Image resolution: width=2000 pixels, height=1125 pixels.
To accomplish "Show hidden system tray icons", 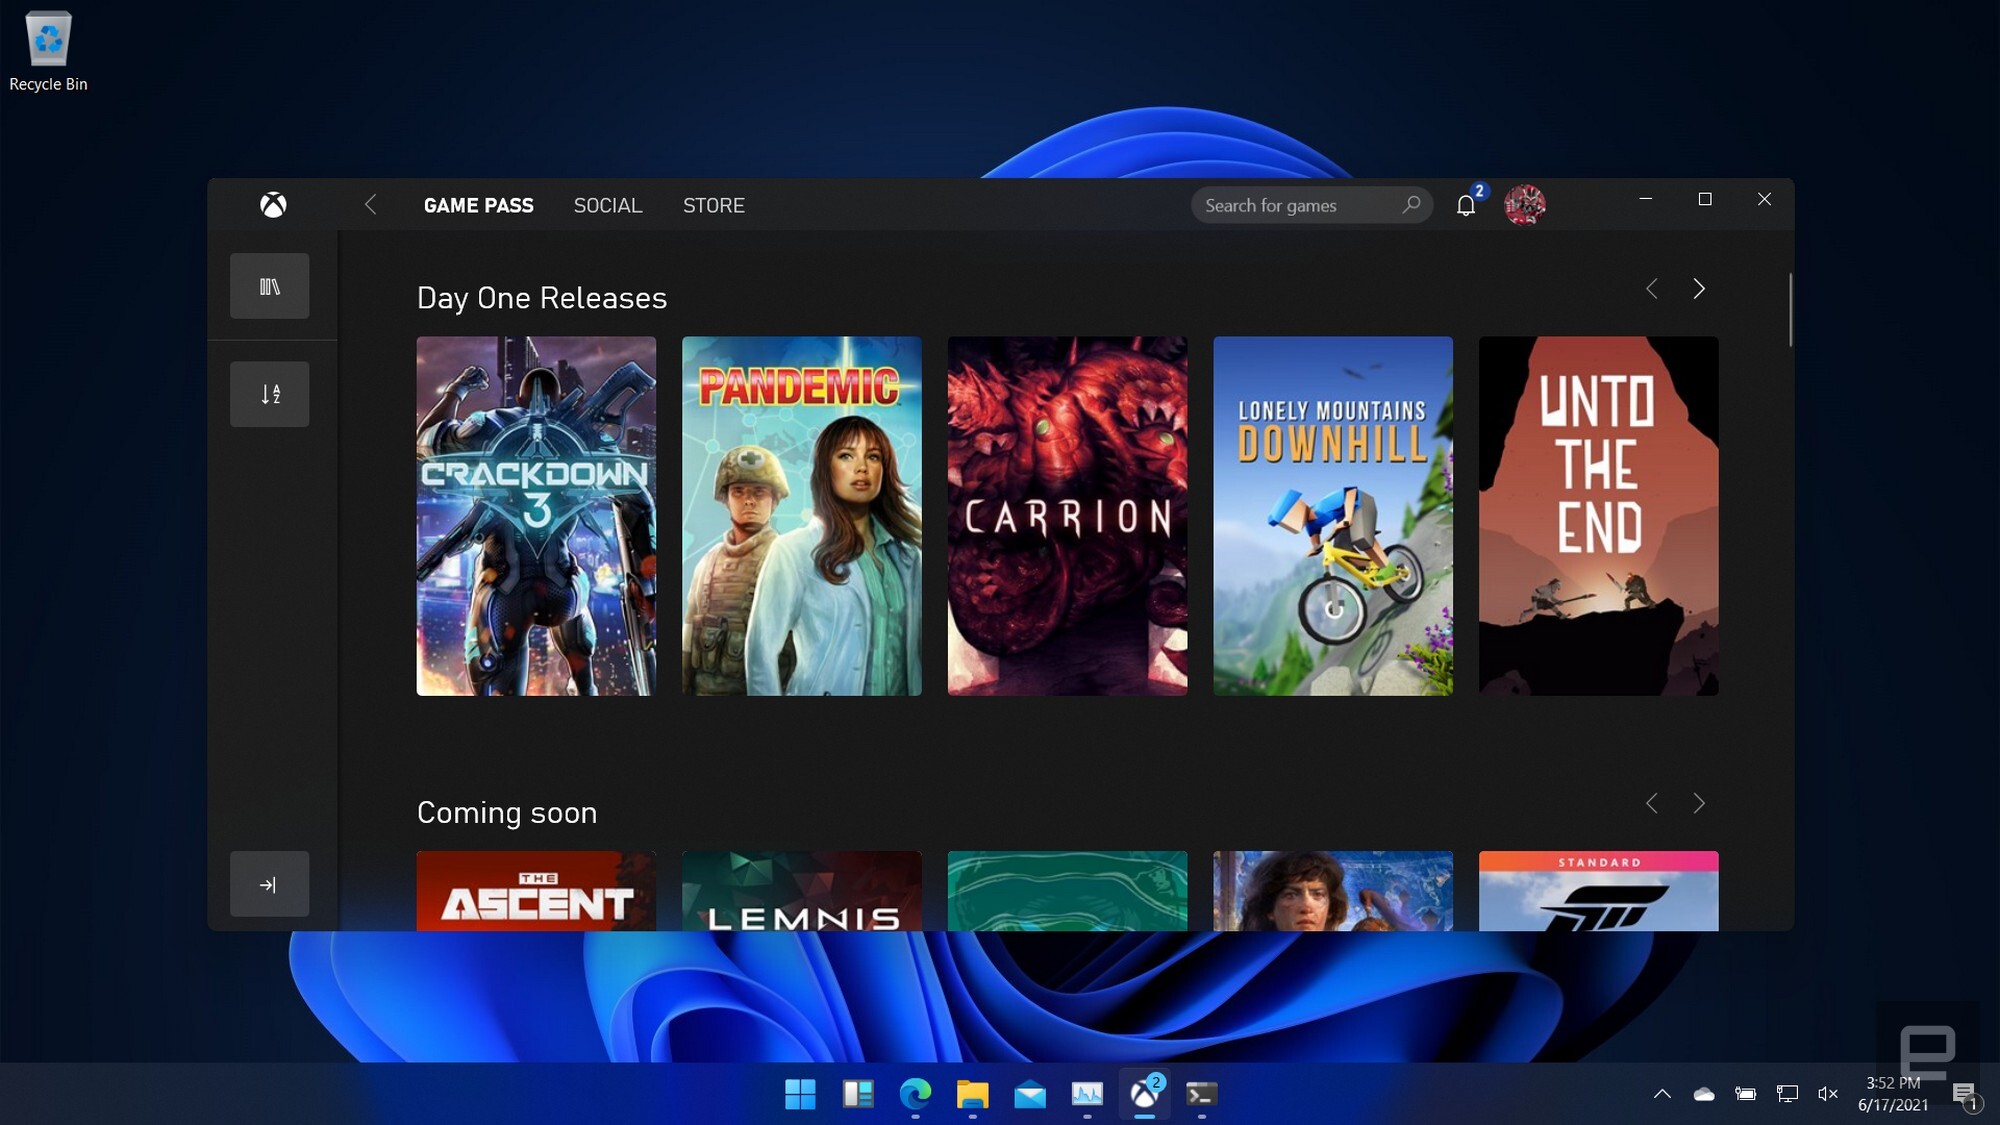I will tap(1662, 1094).
